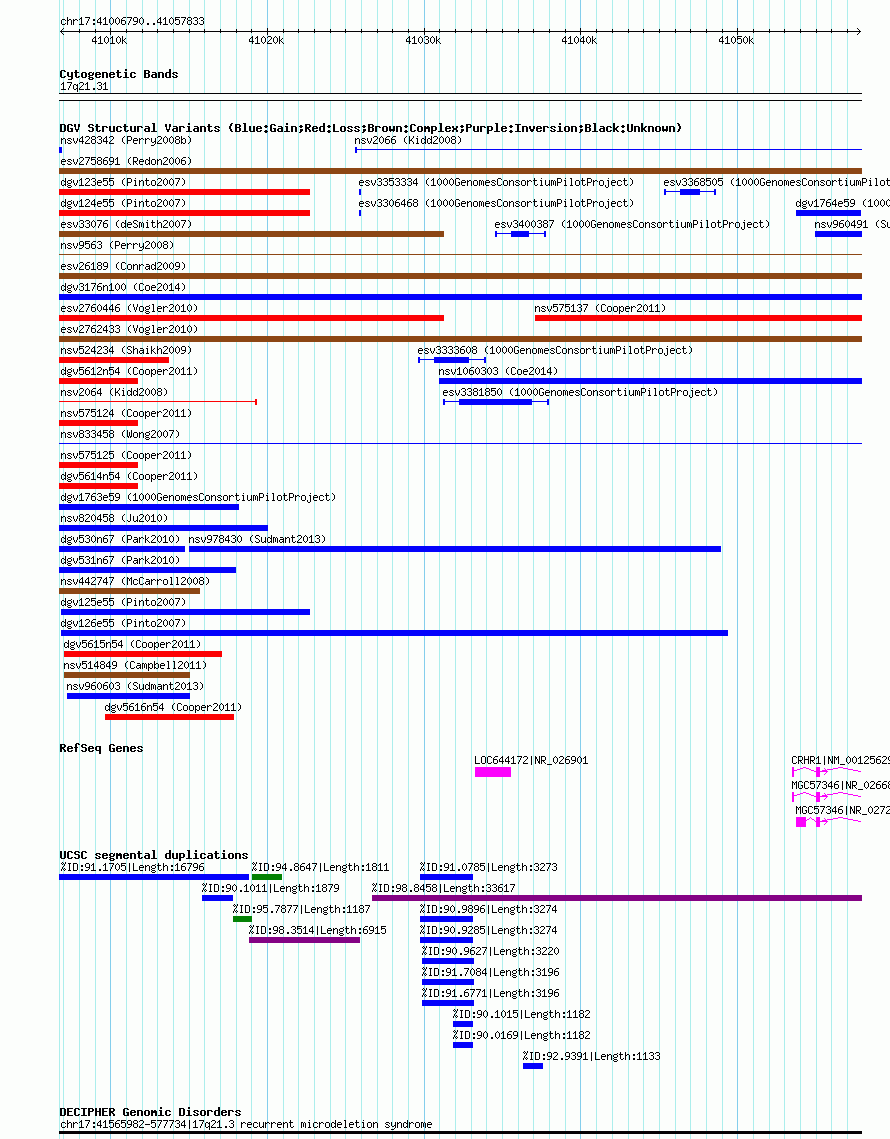Select the esv33076 (deSmith2007) complex bar

tap(251, 234)
